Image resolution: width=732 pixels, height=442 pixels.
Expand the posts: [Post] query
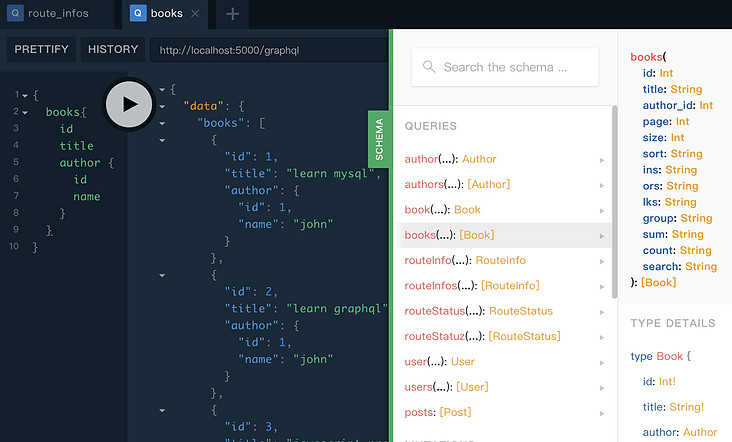click(438, 412)
